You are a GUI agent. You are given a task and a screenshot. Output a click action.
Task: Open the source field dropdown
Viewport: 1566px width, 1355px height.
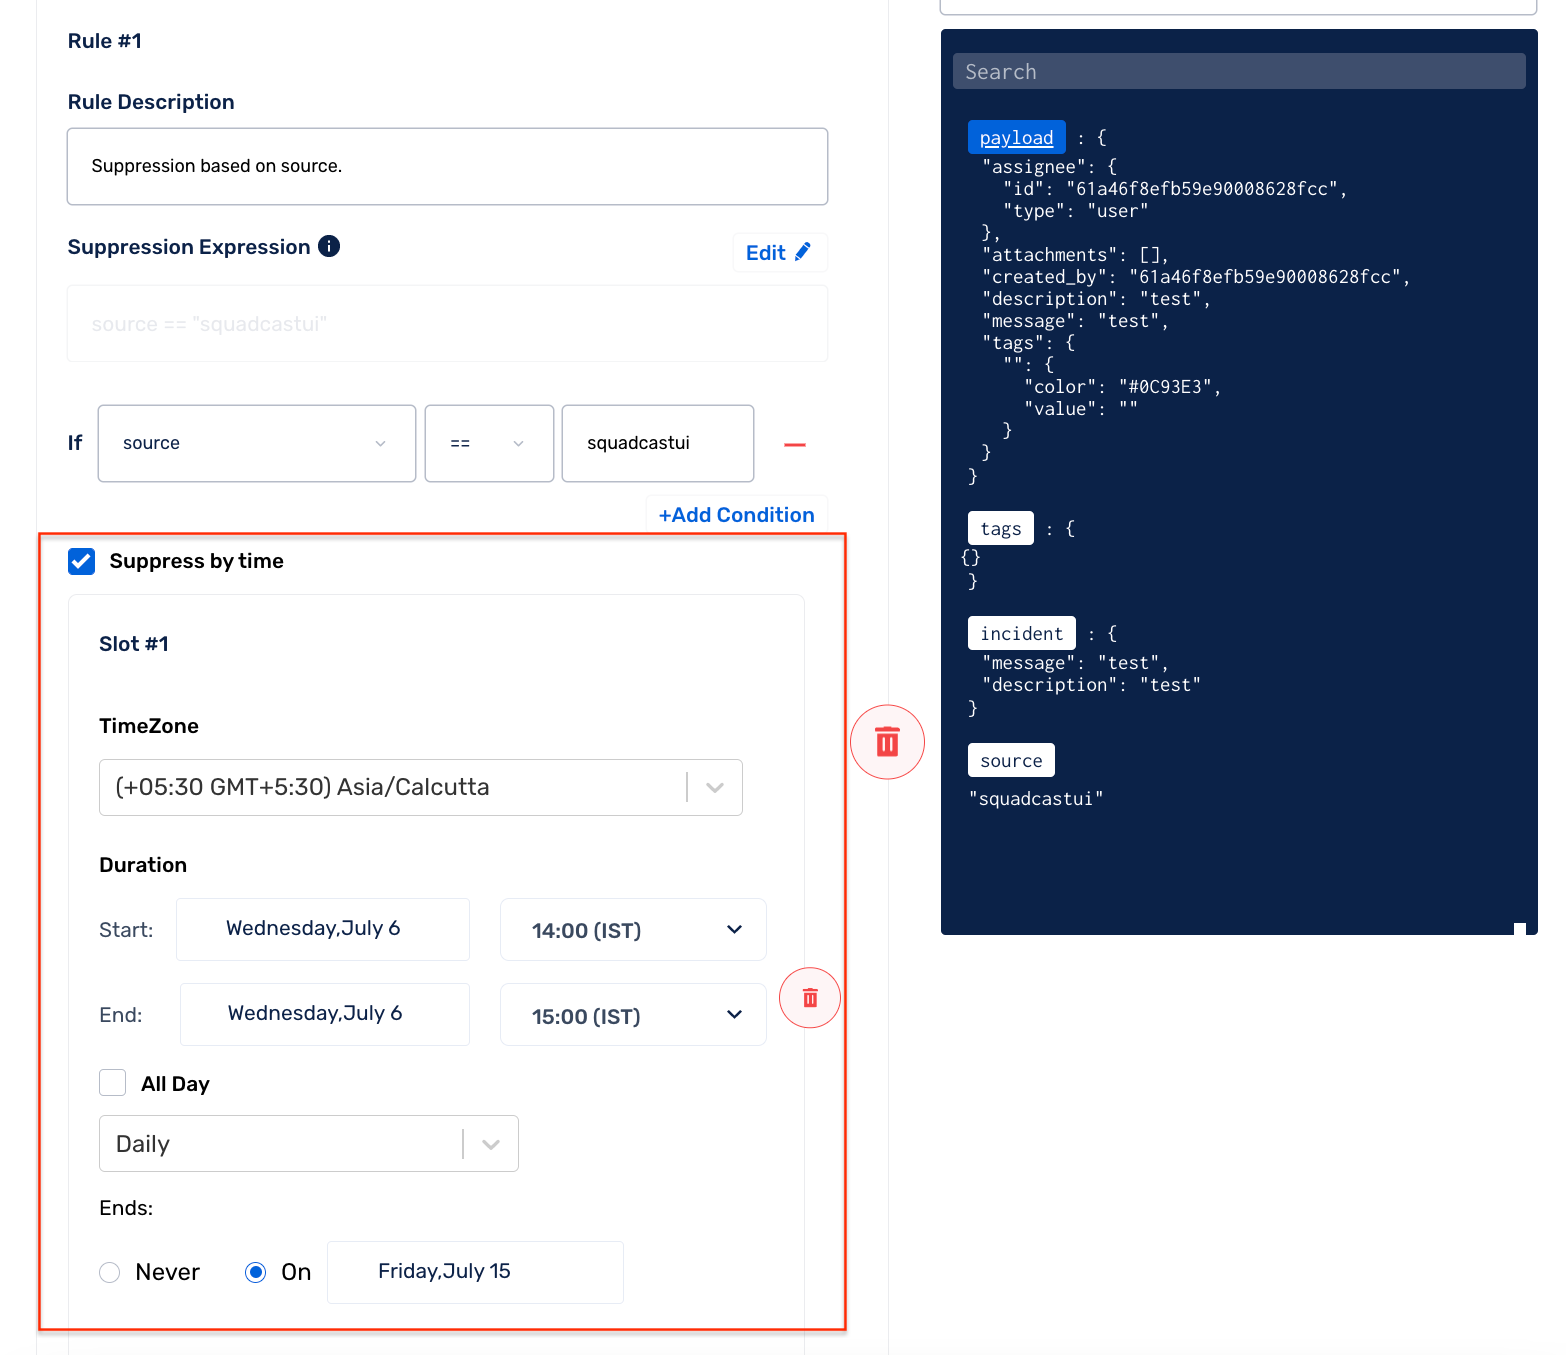pos(257,443)
